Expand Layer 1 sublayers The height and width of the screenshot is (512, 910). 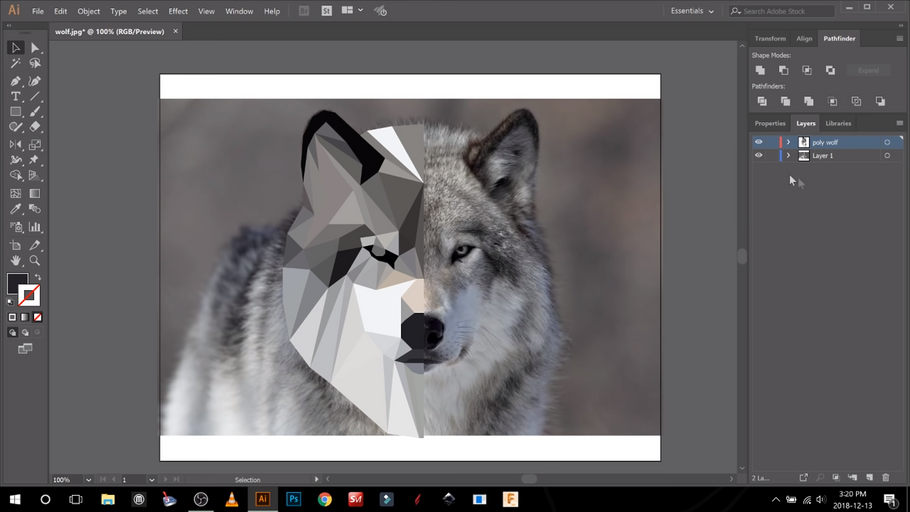point(788,156)
